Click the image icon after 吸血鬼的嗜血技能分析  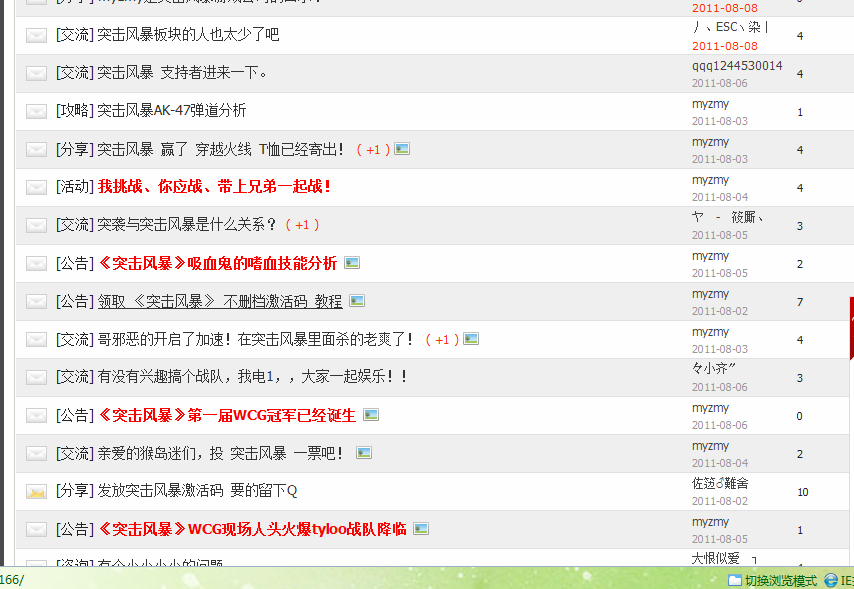tap(352, 263)
